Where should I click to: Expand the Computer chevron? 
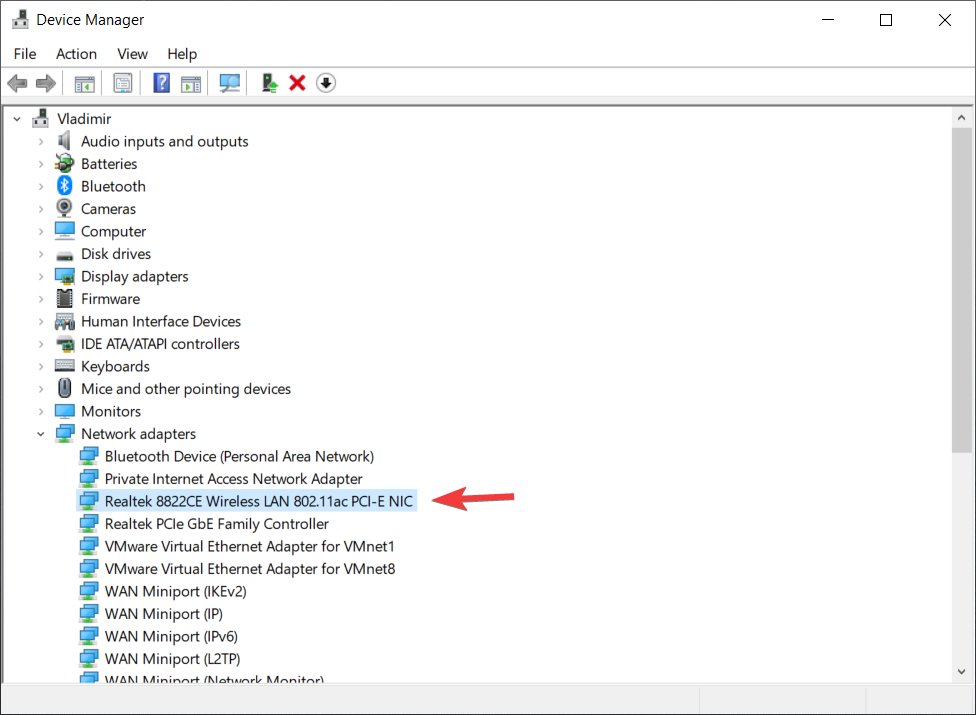(40, 231)
